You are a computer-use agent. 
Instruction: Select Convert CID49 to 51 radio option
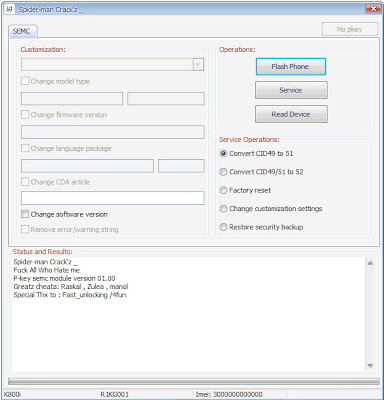coord(223,153)
